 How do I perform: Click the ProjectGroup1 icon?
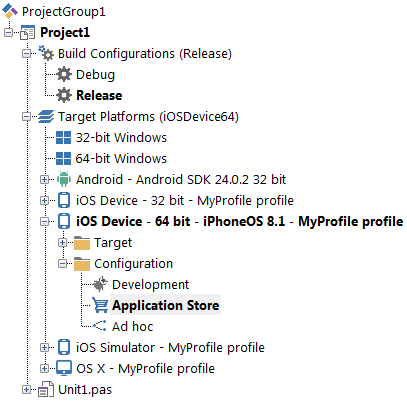coord(10,11)
